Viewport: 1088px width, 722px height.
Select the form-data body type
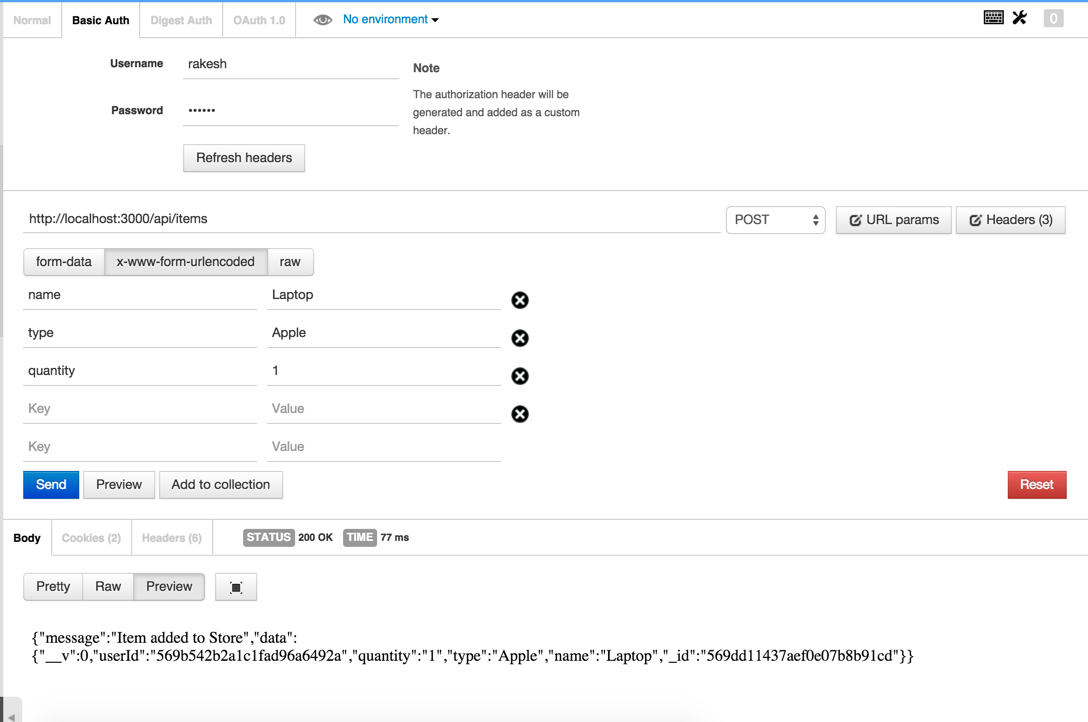click(64, 262)
